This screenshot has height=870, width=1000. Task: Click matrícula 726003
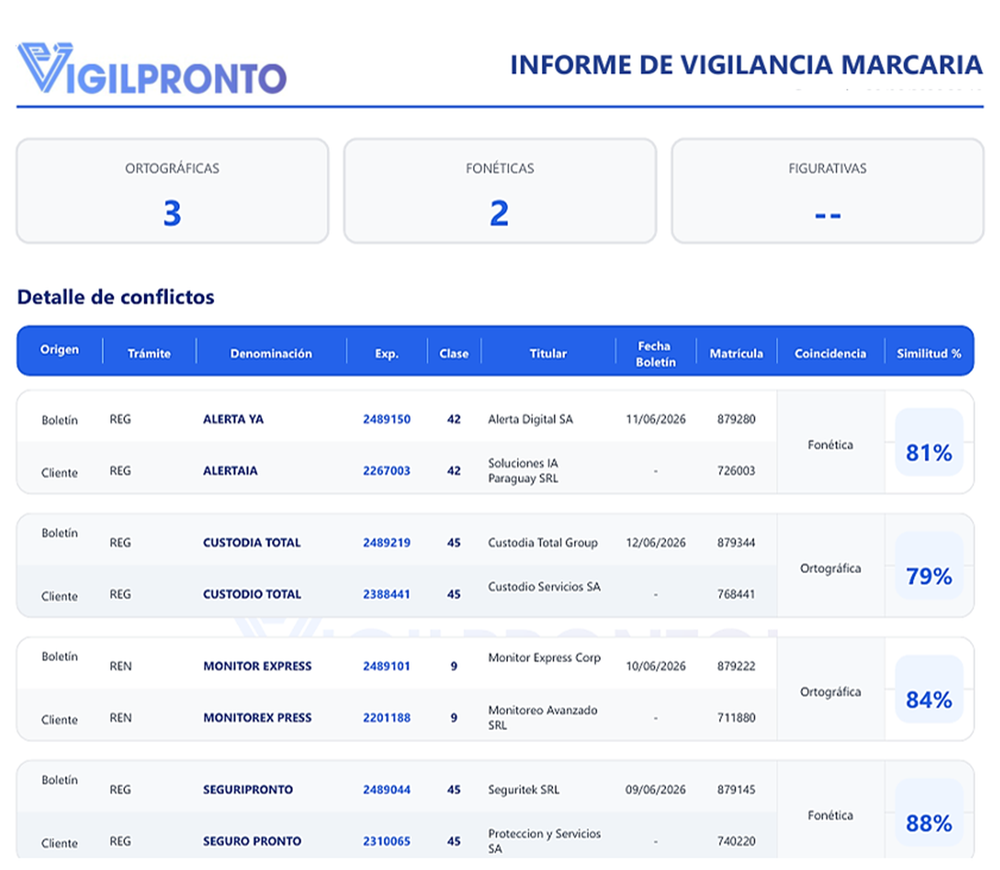point(736,471)
